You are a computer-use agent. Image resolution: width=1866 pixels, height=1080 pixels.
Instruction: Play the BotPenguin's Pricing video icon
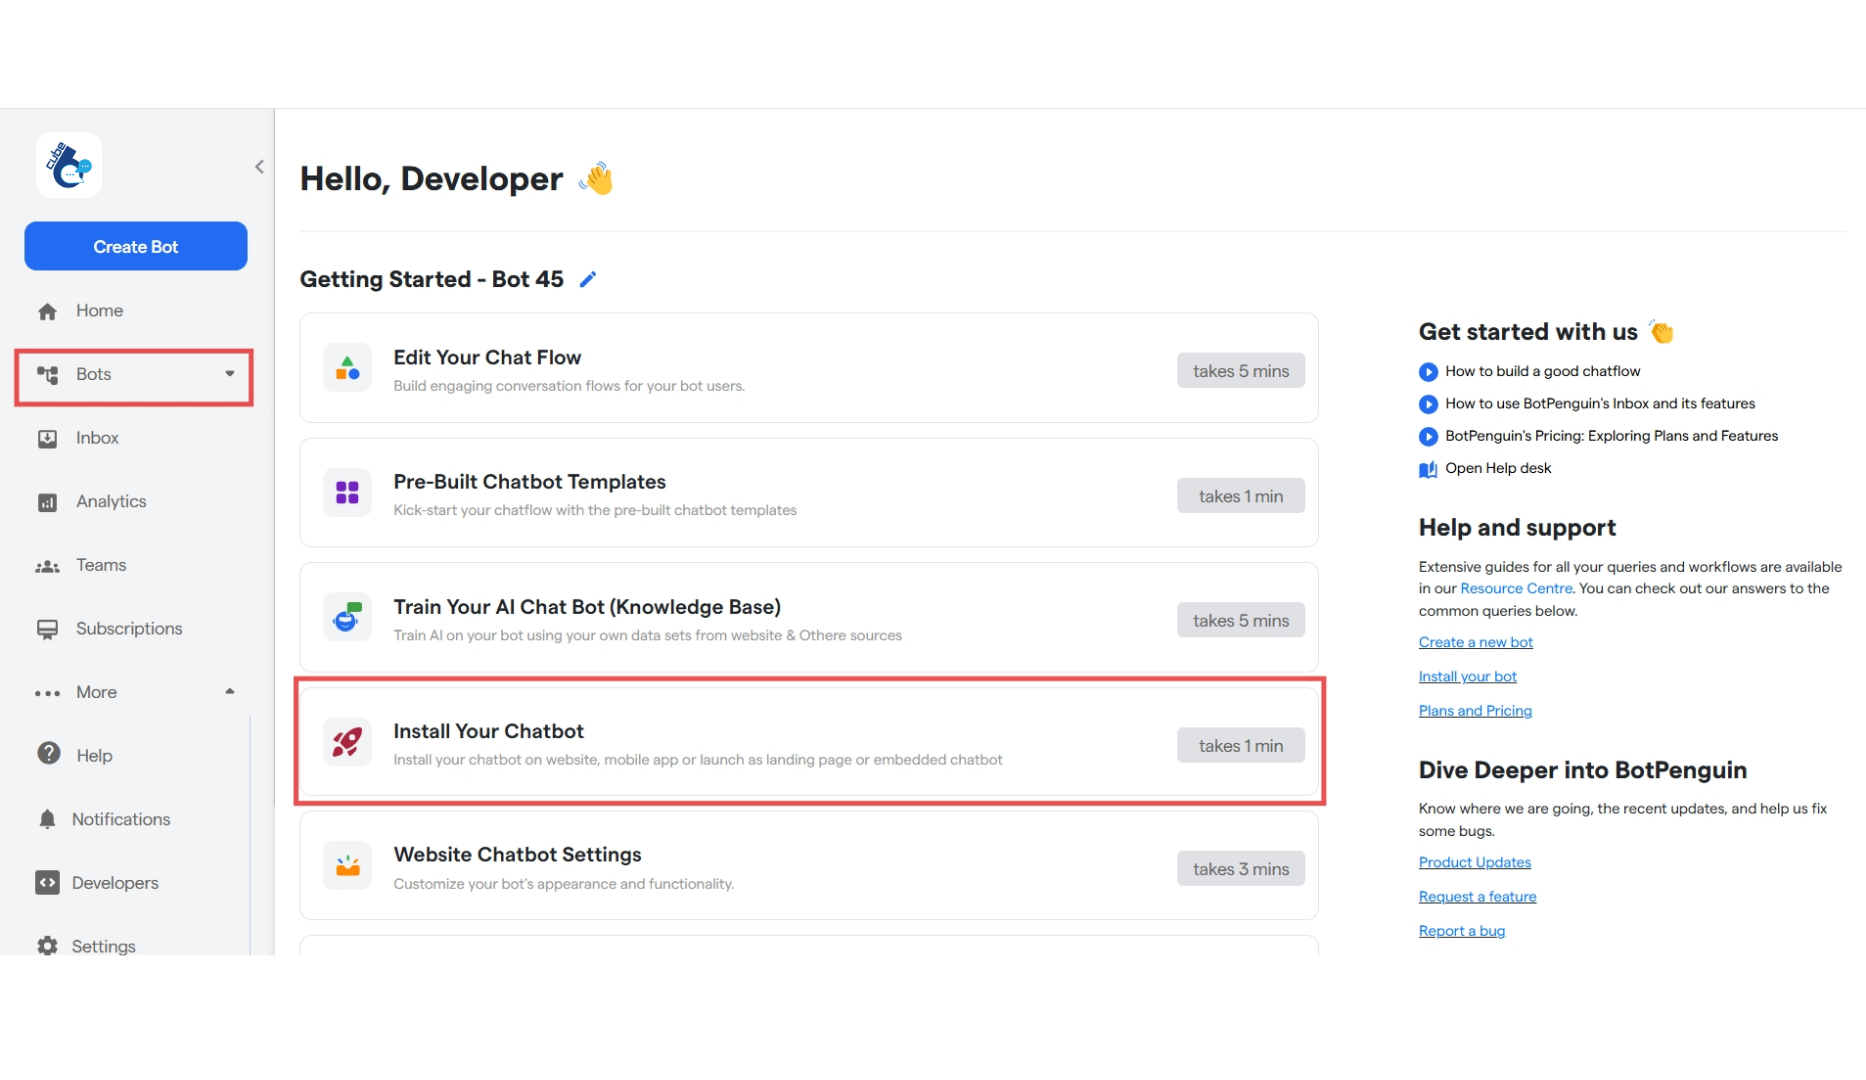pos(1428,436)
